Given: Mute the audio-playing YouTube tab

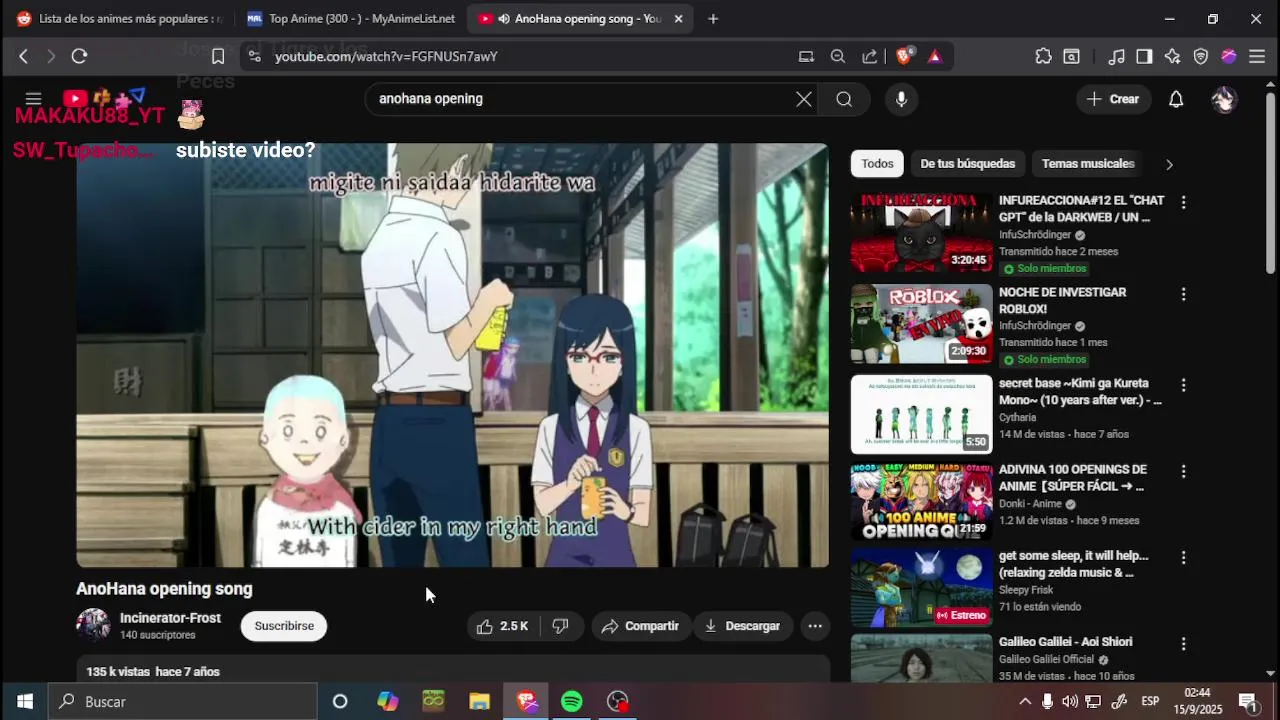Looking at the screenshot, I should click(x=504, y=19).
